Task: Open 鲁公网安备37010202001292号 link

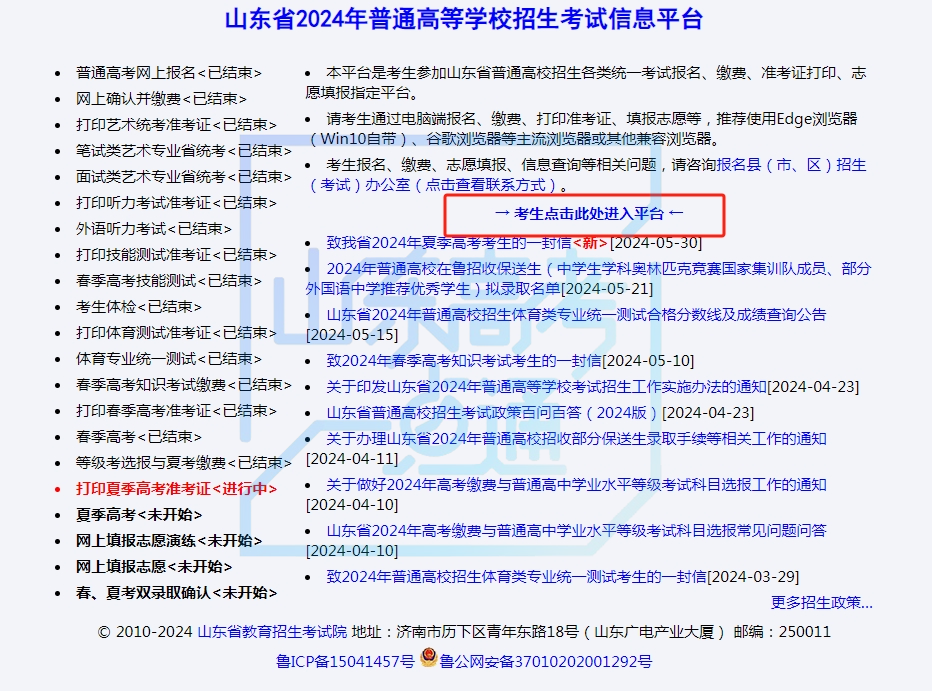Action: [x=546, y=661]
